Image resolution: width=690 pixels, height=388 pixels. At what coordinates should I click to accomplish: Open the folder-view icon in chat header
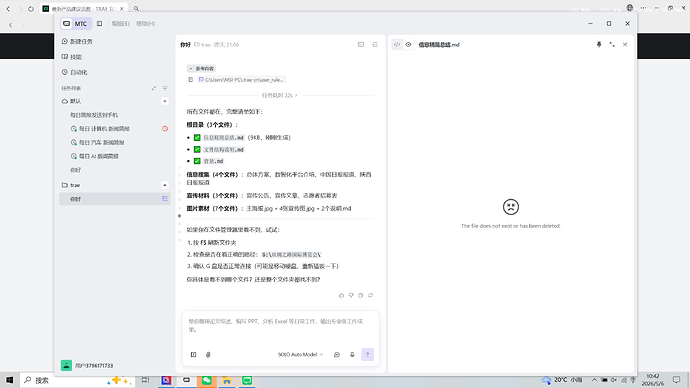[x=361, y=44]
